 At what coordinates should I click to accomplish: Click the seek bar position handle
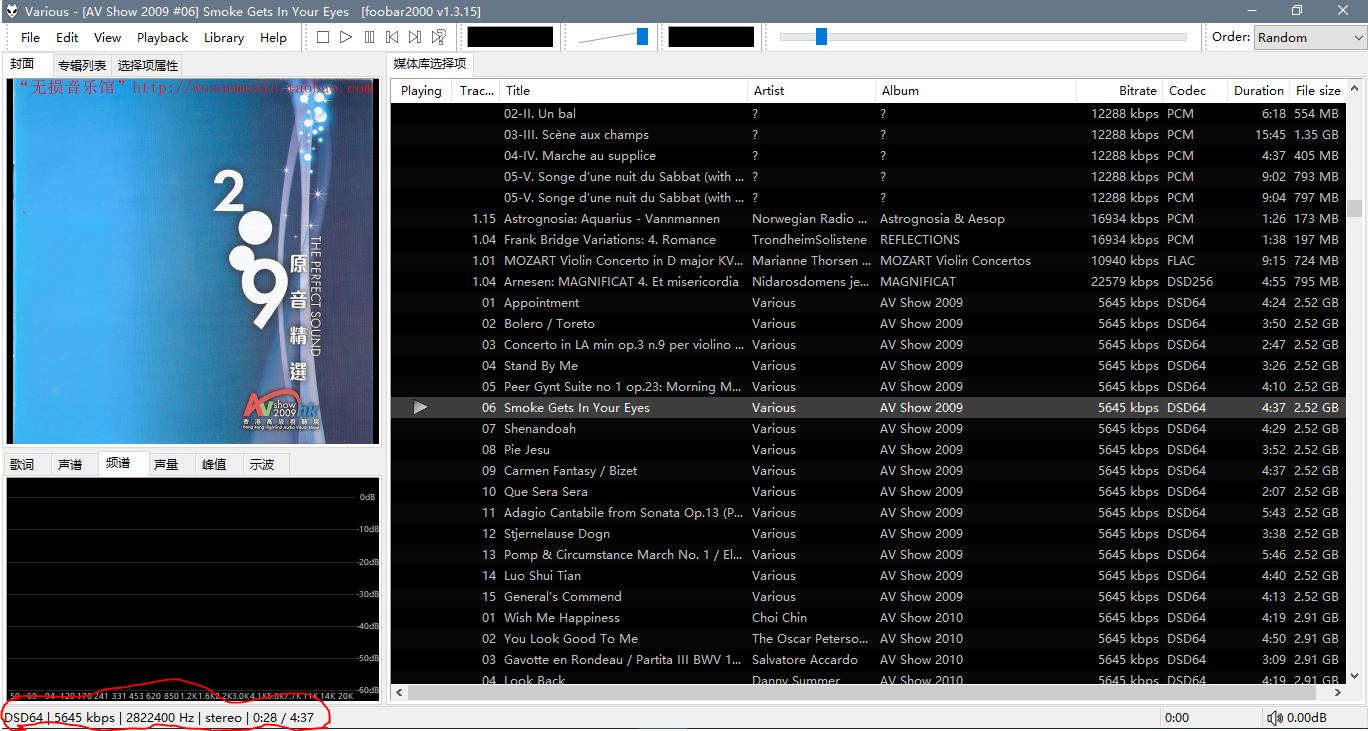(821, 37)
